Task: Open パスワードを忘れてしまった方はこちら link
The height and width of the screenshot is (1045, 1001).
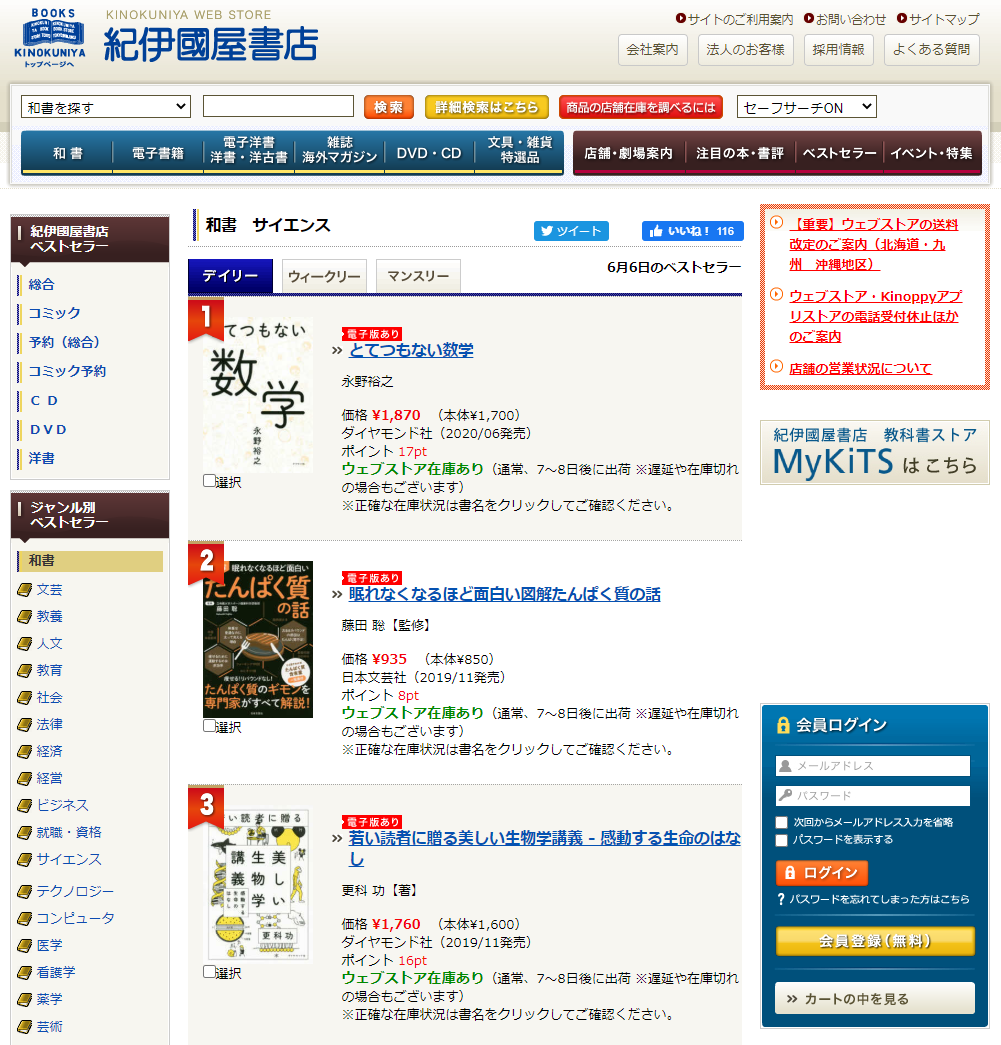Action: click(879, 899)
